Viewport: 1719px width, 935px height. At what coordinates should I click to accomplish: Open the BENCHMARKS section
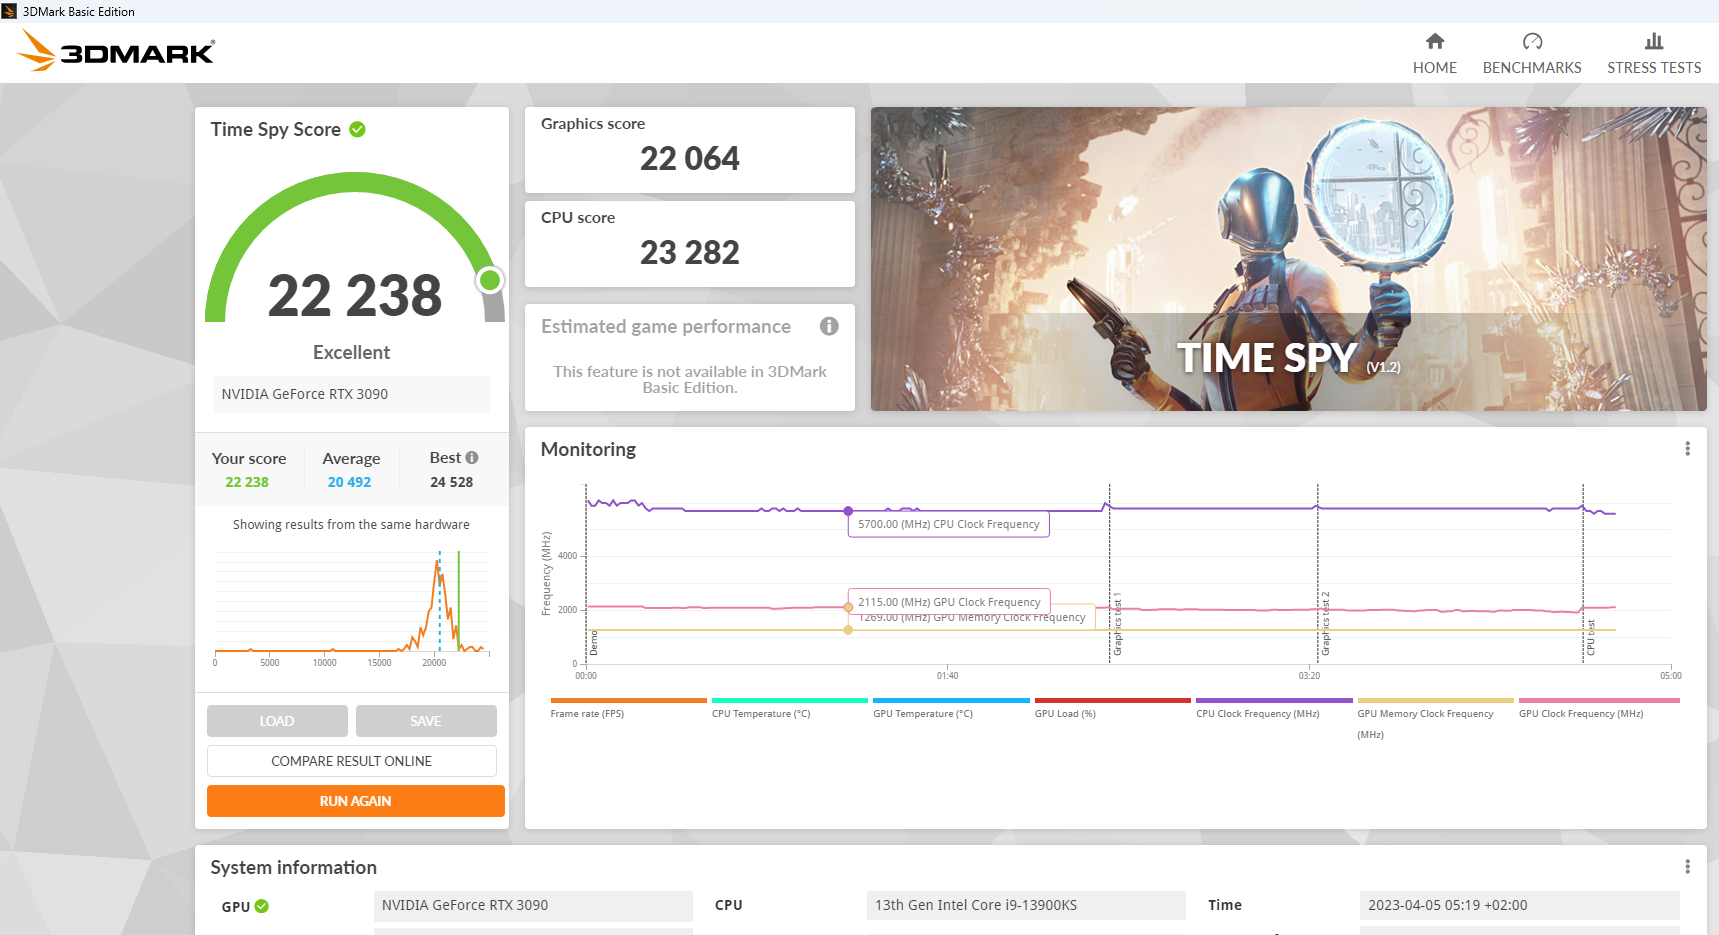pyautogui.click(x=1532, y=54)
